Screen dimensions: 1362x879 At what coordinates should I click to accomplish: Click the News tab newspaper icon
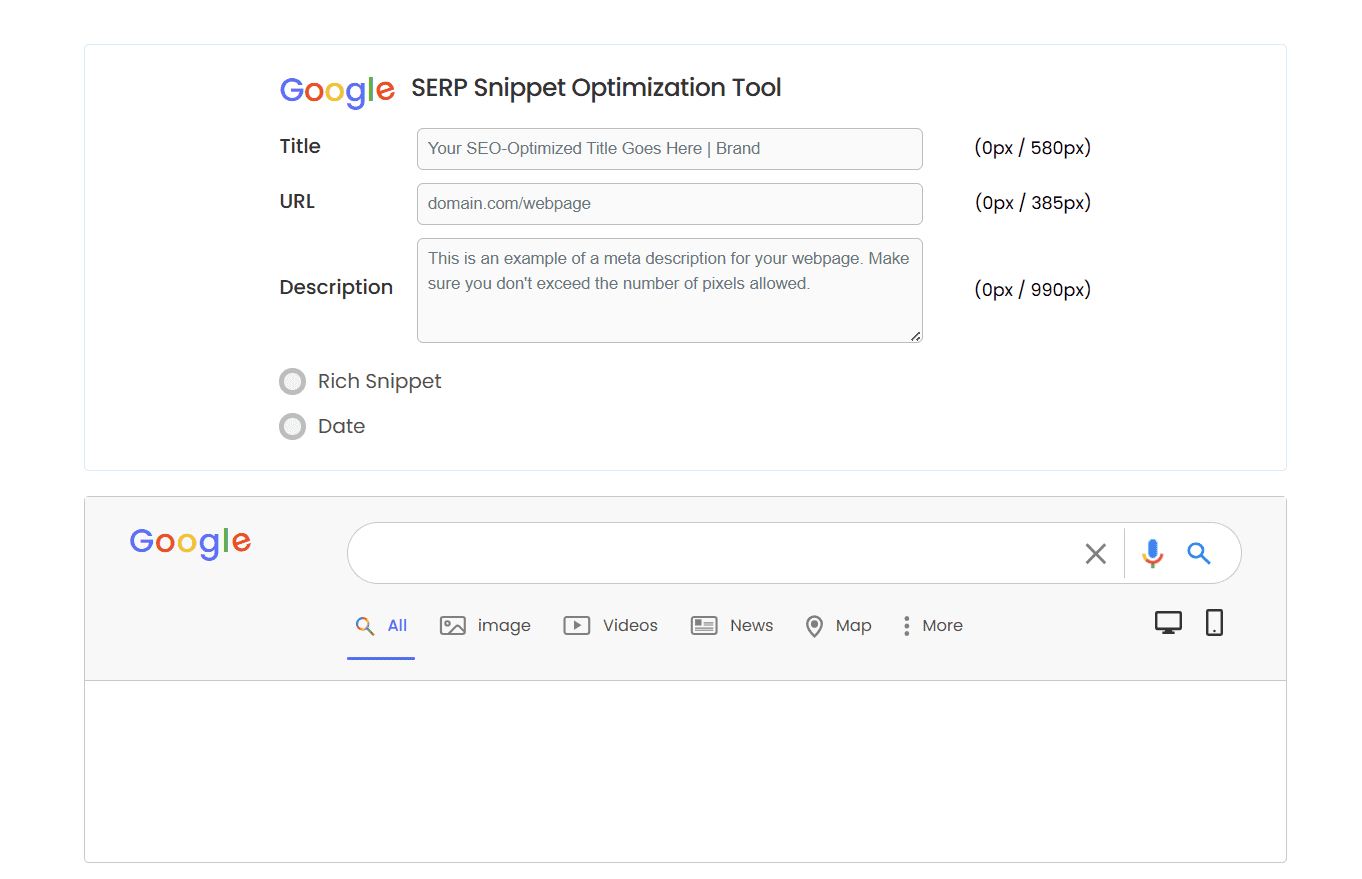[704, 626]
